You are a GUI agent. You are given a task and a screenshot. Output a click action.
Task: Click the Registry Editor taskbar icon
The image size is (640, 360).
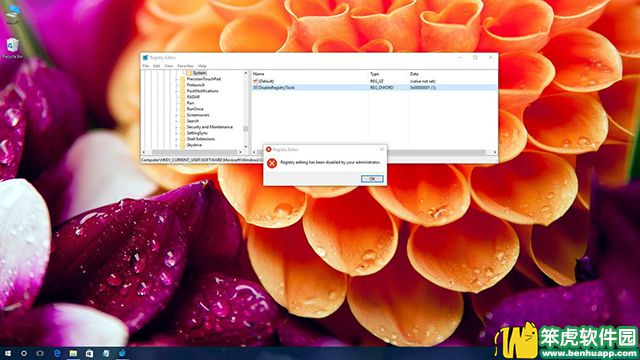tap(122, 353)
